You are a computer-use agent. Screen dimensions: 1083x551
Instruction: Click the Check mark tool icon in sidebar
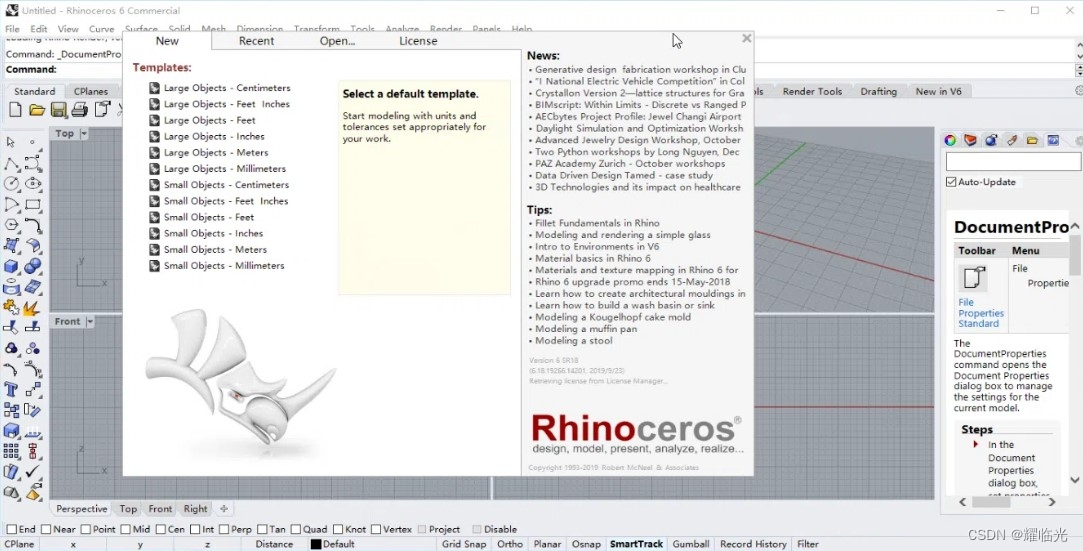pyautogui.click(x=33, y=471)
